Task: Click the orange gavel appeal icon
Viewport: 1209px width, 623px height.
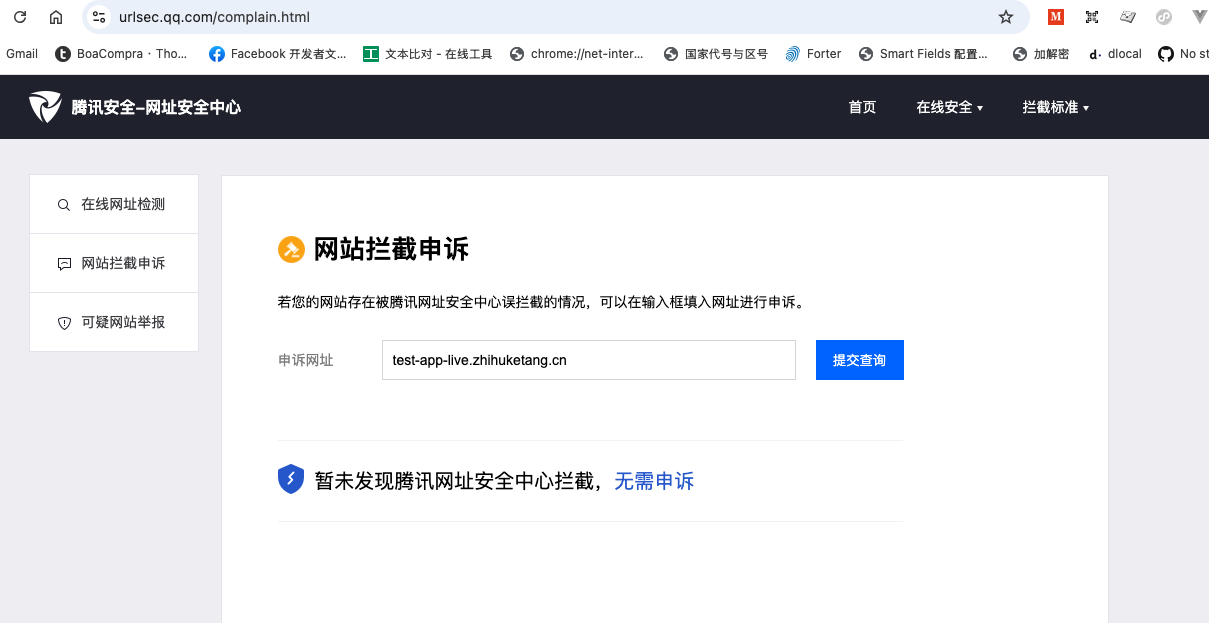Action: pyautogui.click(x=291, y=250)
